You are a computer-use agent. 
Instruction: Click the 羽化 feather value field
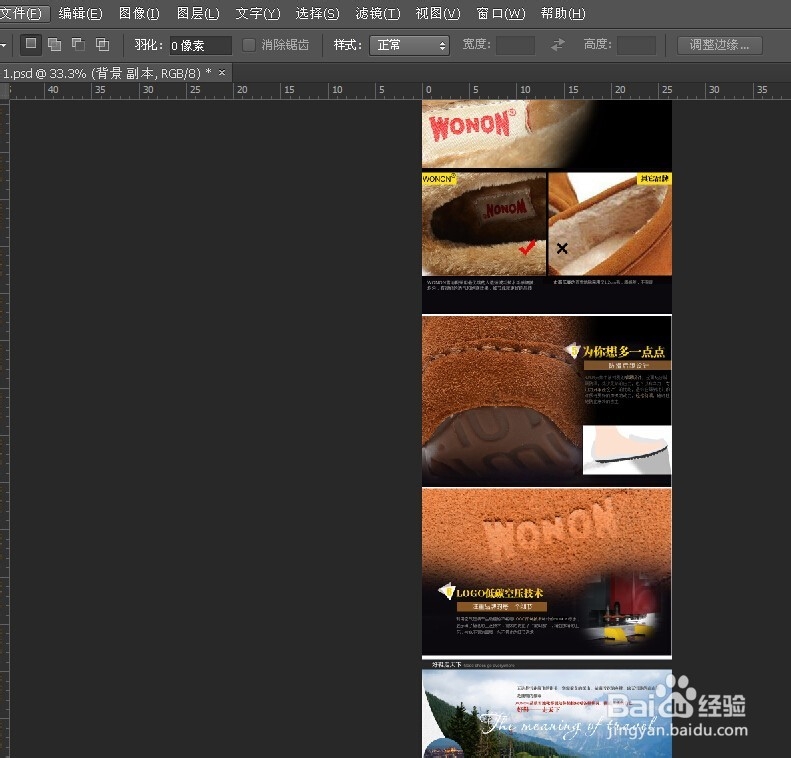coord(200,45)
